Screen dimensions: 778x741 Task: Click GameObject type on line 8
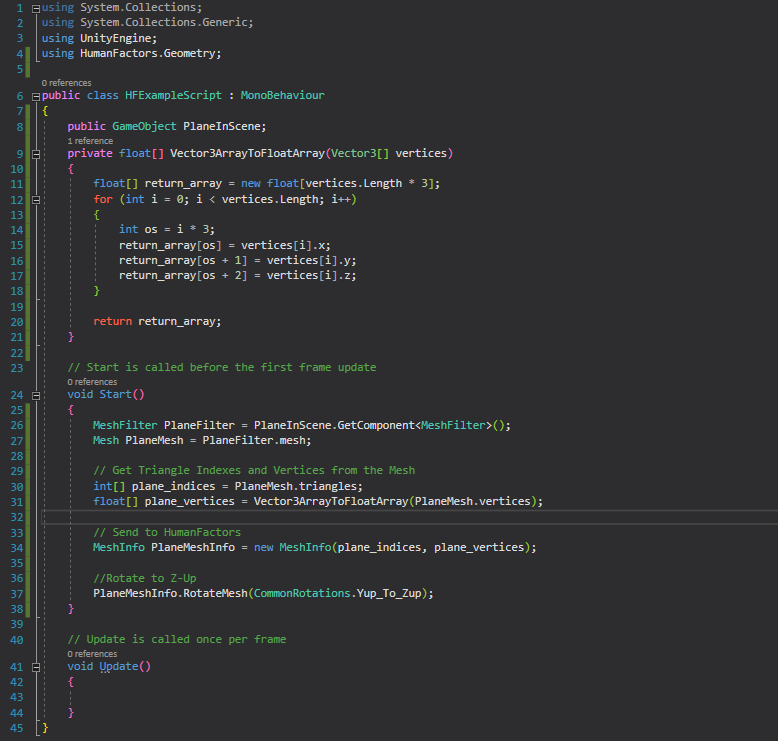144,127
